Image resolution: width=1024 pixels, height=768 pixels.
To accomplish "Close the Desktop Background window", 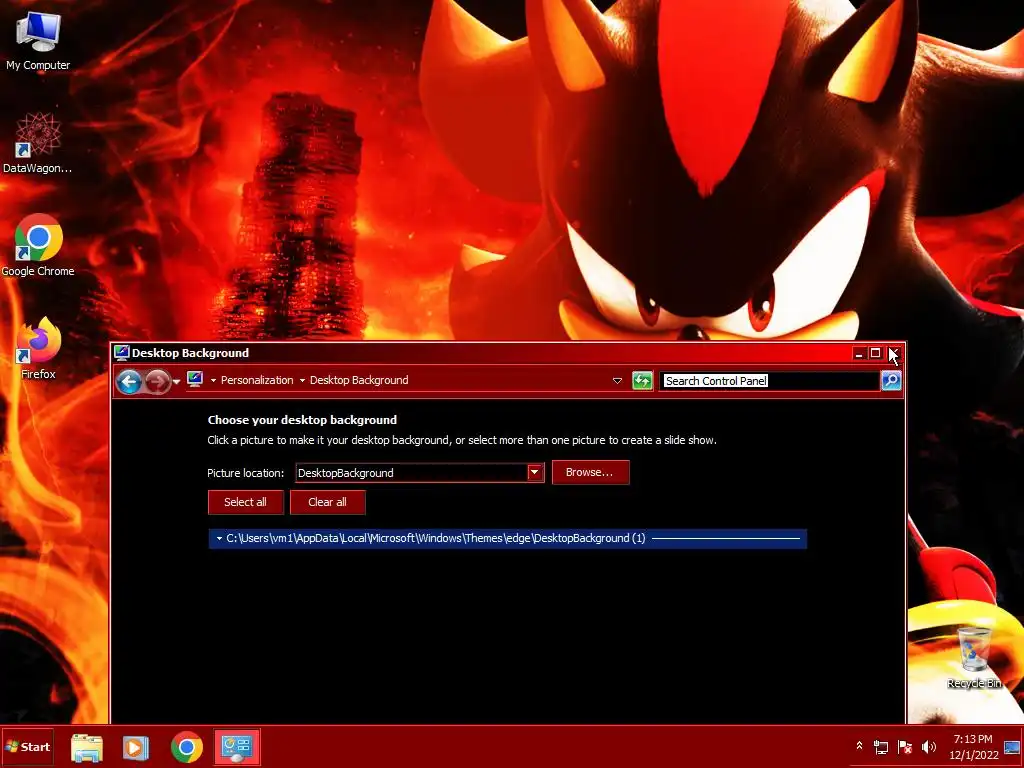I will pos(894,353).
